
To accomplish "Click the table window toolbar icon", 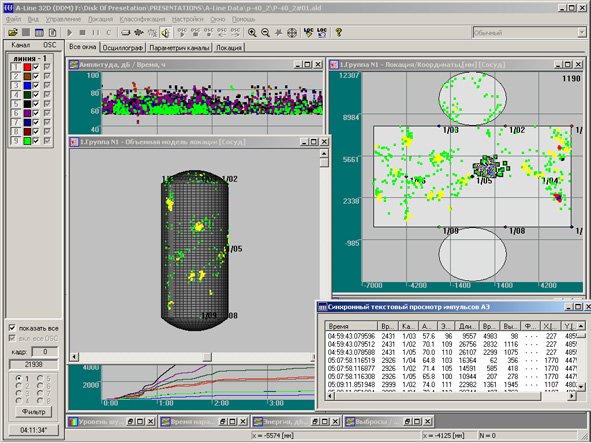I will tap(39, 33).
